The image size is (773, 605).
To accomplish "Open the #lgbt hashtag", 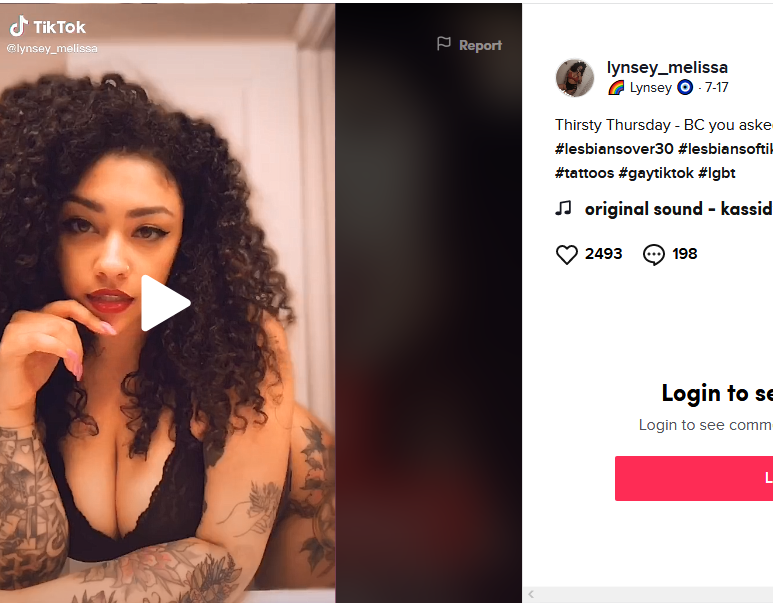I will [x=717, y=173].
